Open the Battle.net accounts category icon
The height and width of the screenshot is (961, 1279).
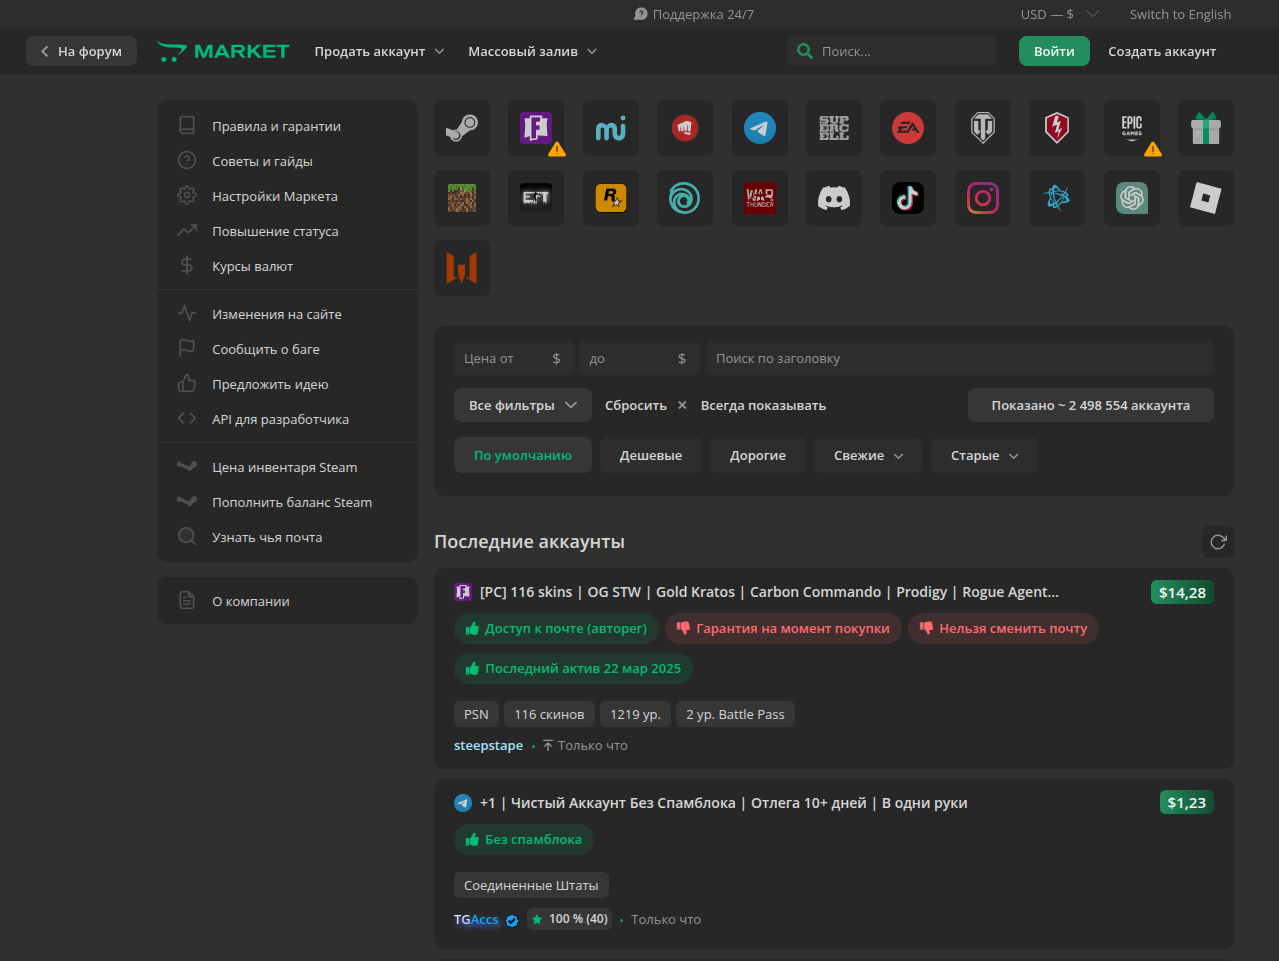pyautogui.click(x=1057, y=198)
